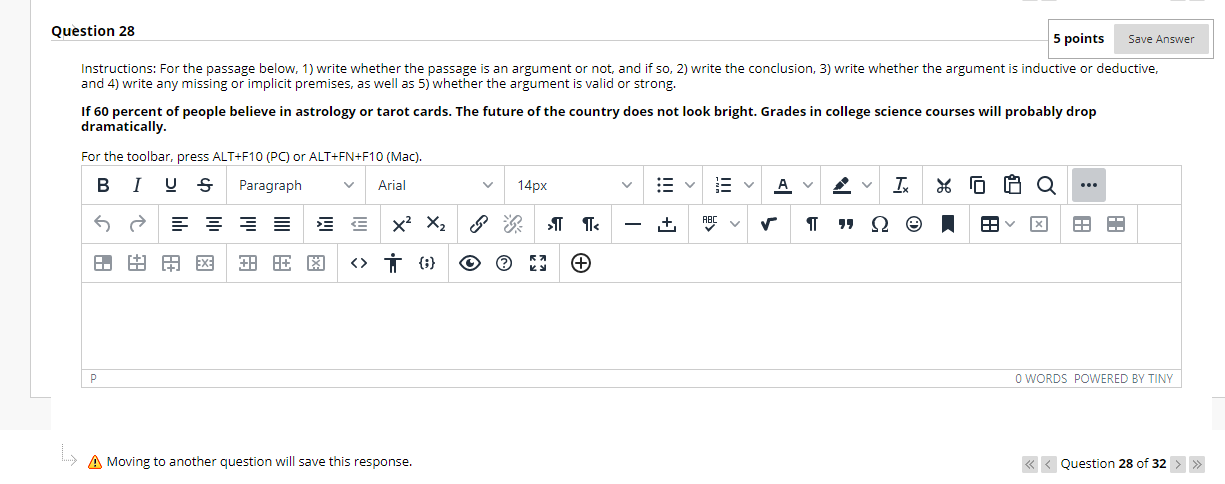Undo the last edit

[x=103, y=224]
